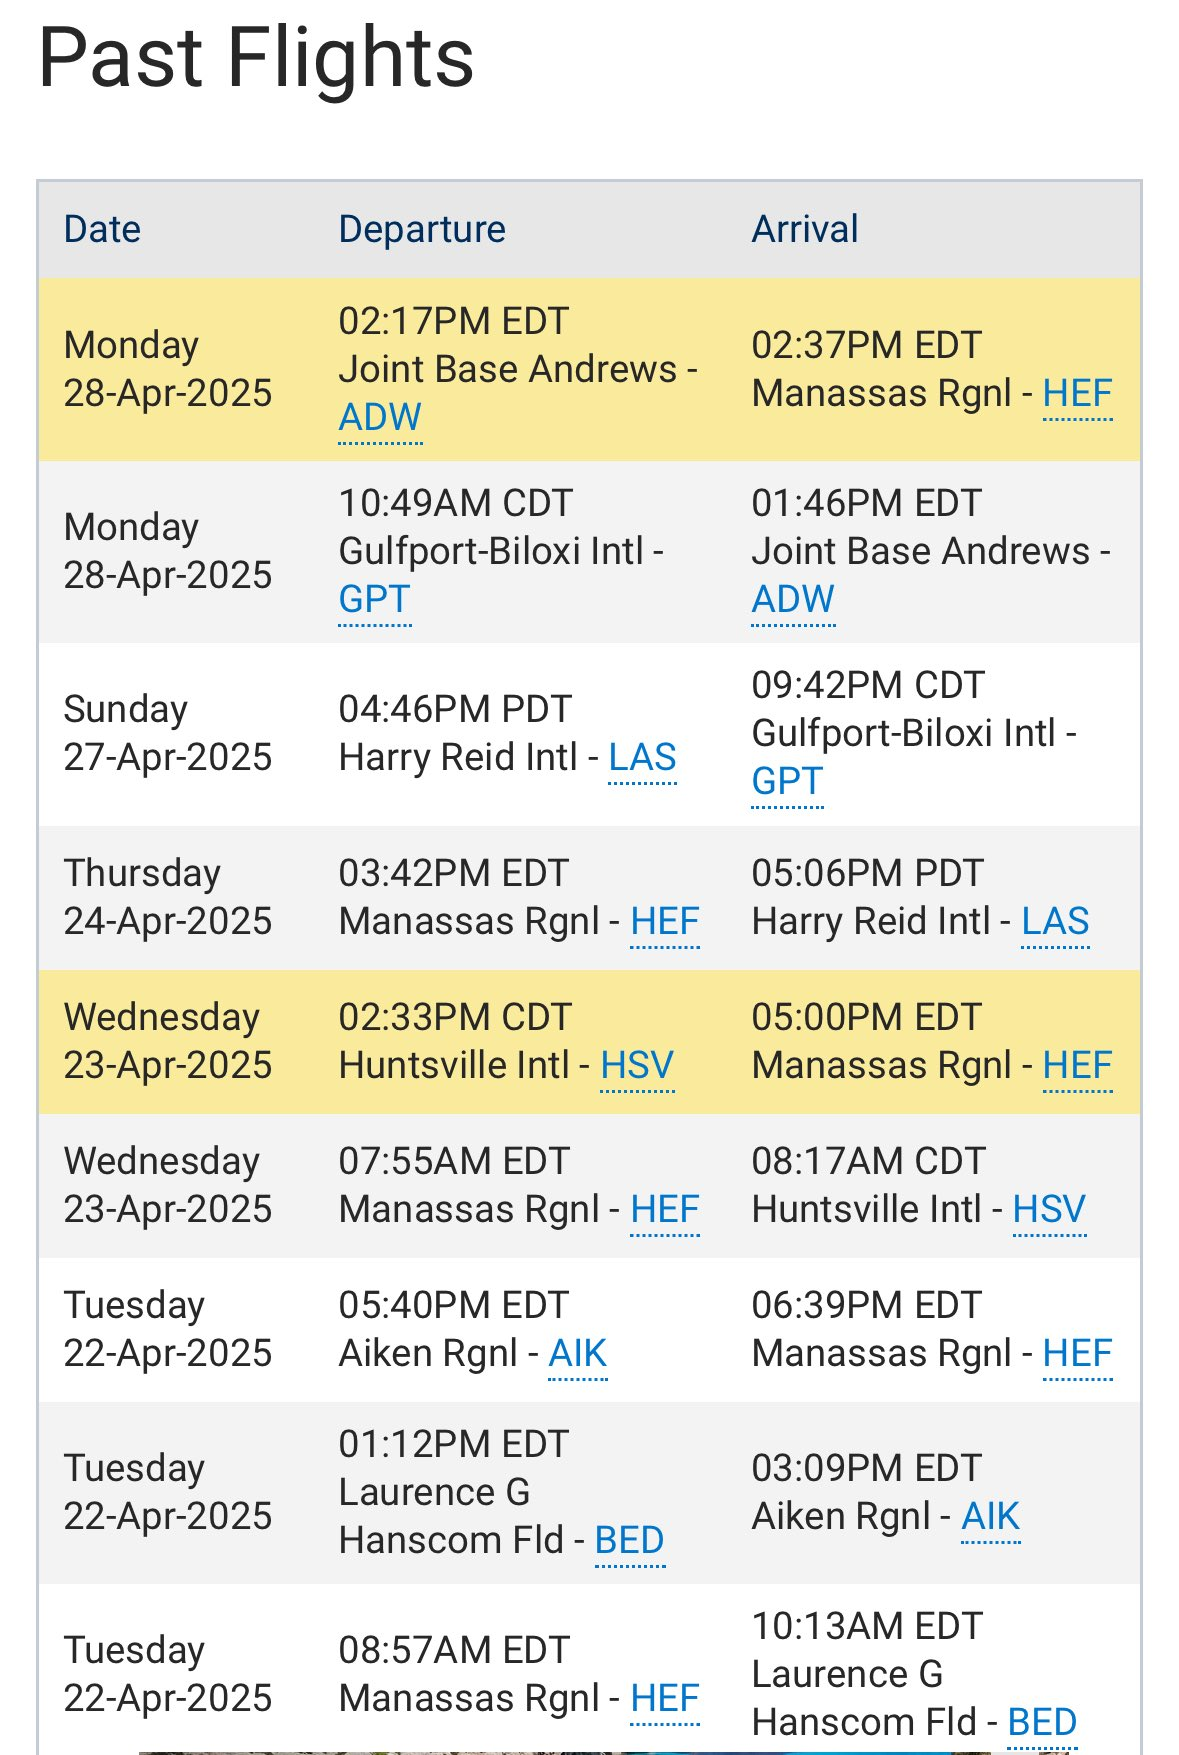The height and width of the screenshot is (1755, 1179).
Task: Open HEF link in 03:42PM EDT departure
Action: click(x=665, y=921)
